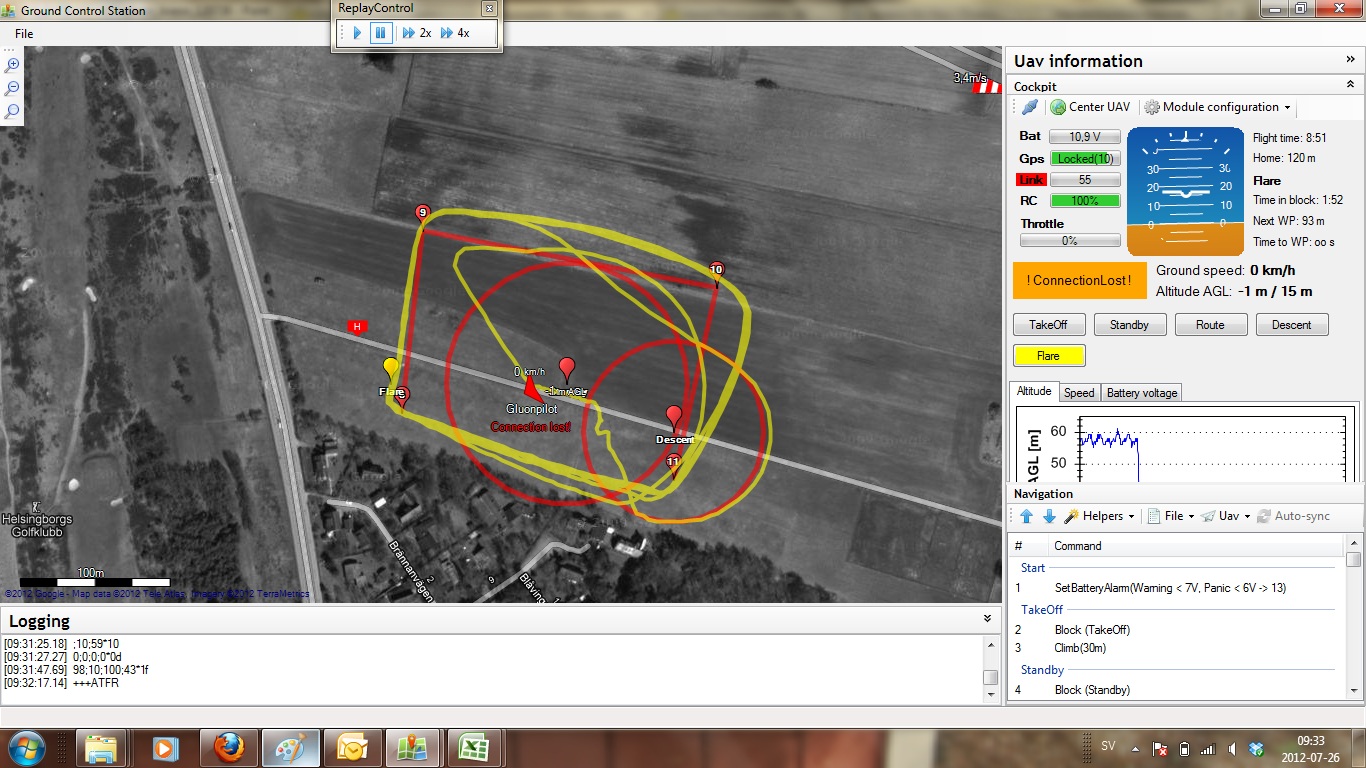Open the Navigation File dropdown
The height and width of the screenshot is (768, 1366).
coord(1170,516)
